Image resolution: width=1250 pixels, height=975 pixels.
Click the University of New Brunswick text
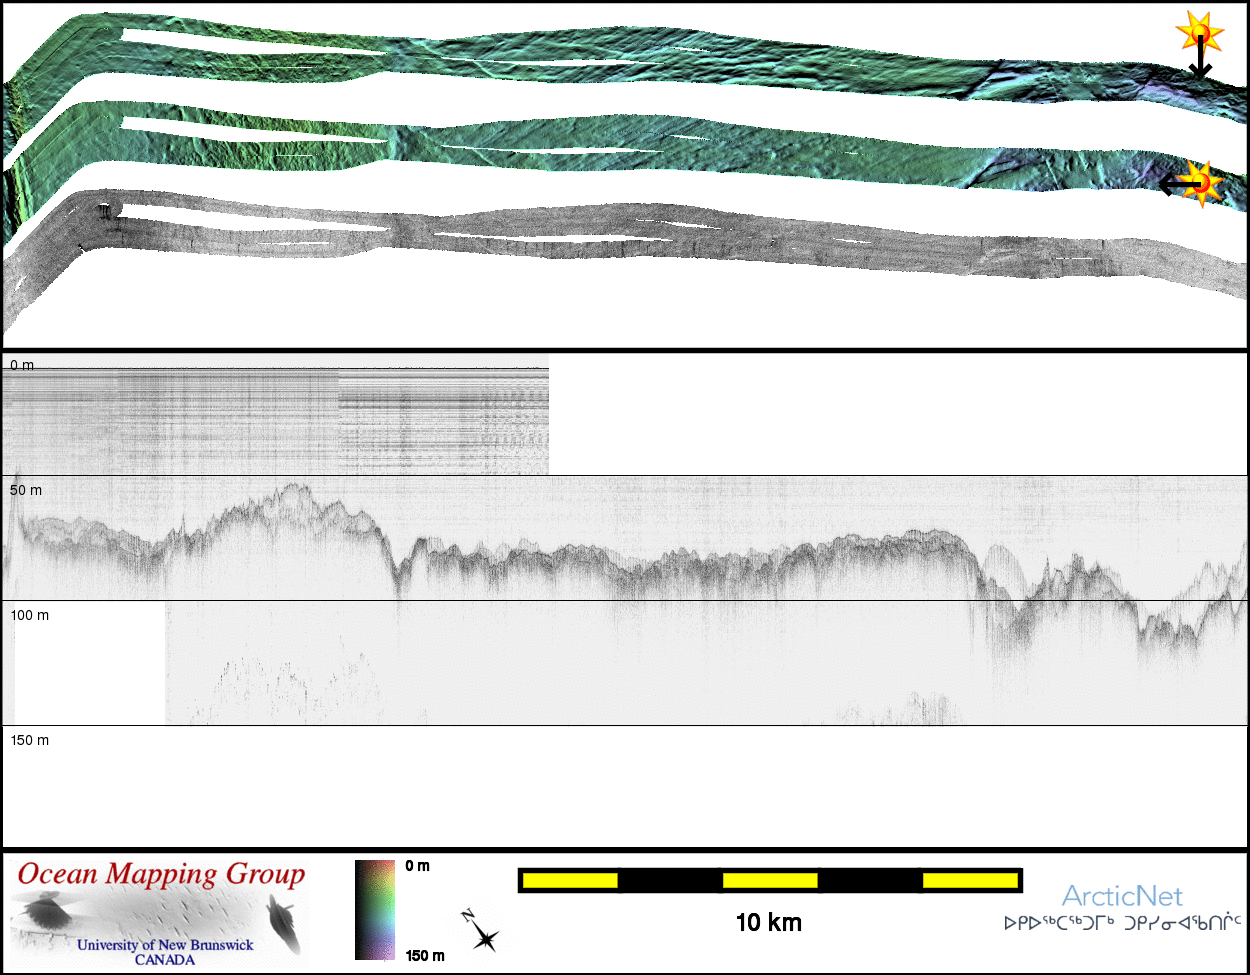pyautogui.click(x=165, y=945)
